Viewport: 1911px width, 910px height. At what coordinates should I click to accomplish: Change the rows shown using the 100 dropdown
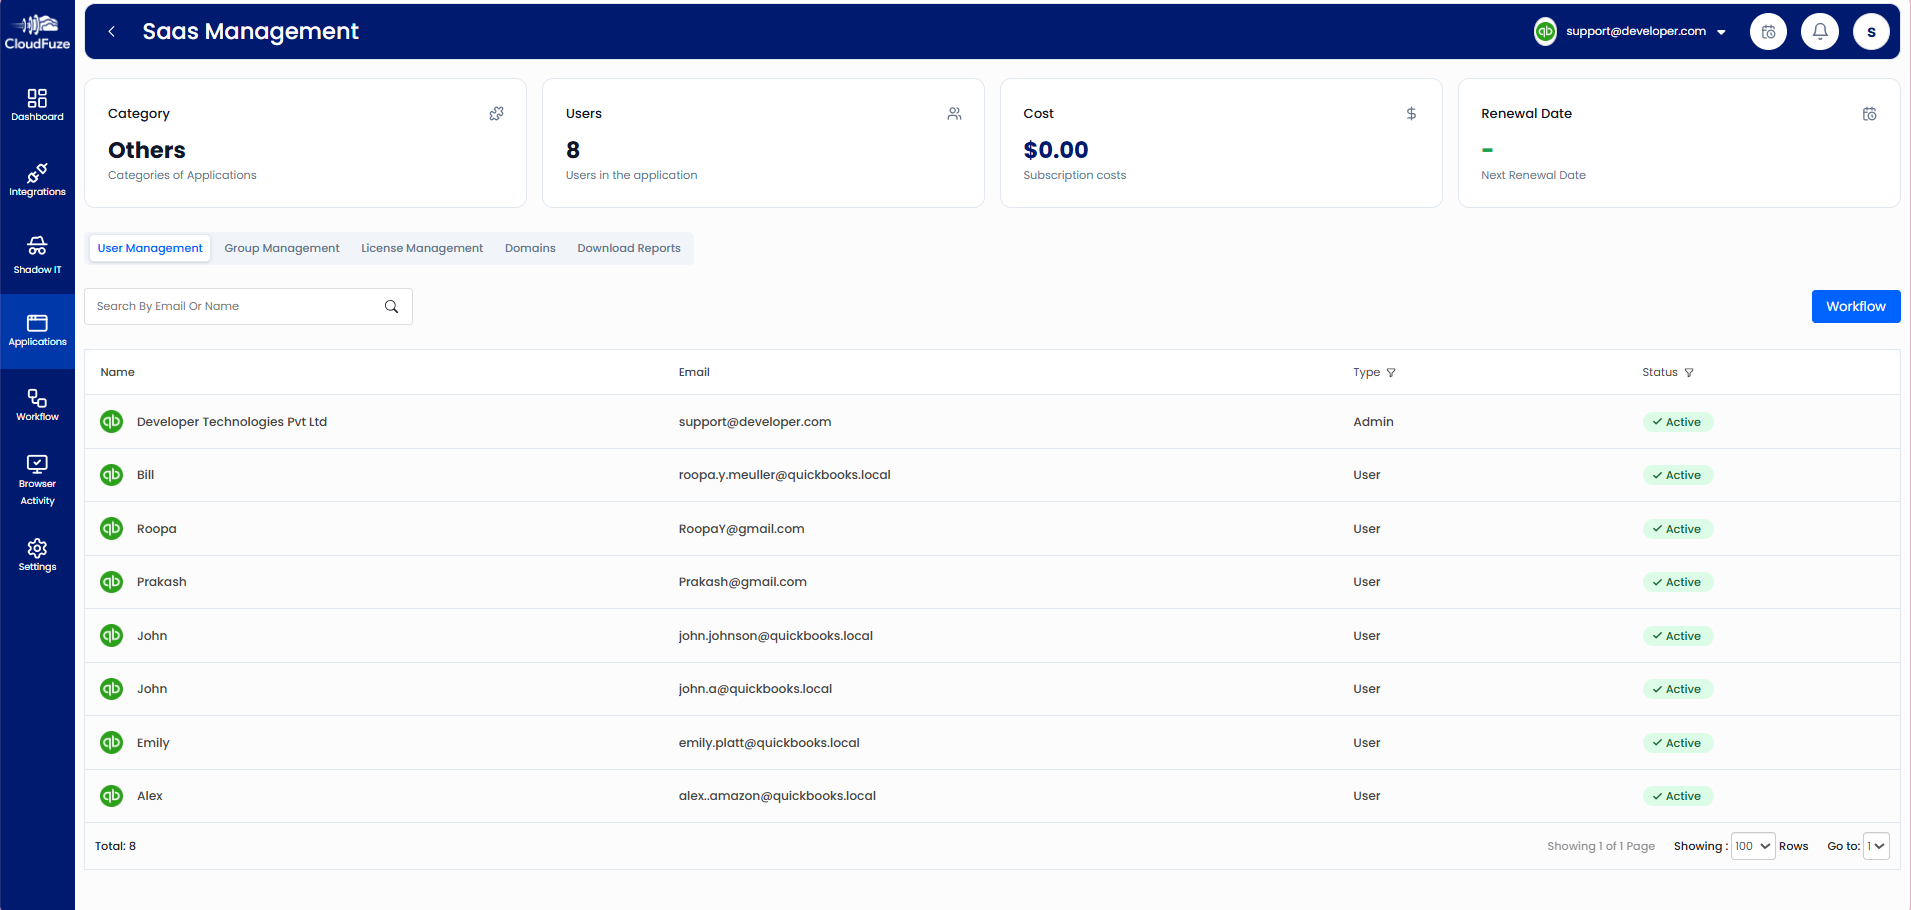point(1752,845)
